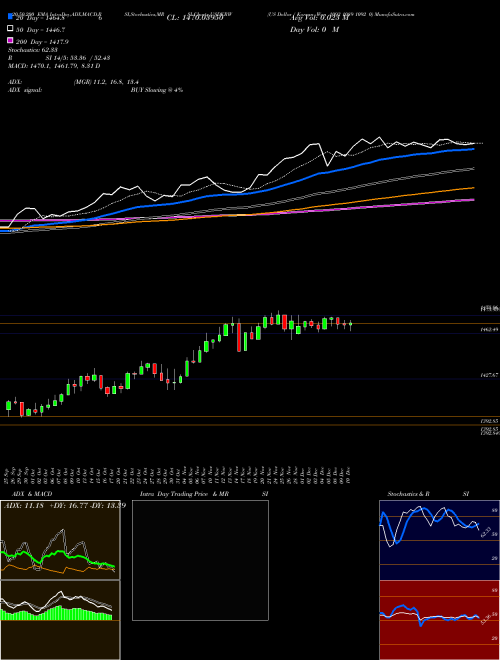
Task: Click the 'ADX signal:' label
Action: click(25, 90)
